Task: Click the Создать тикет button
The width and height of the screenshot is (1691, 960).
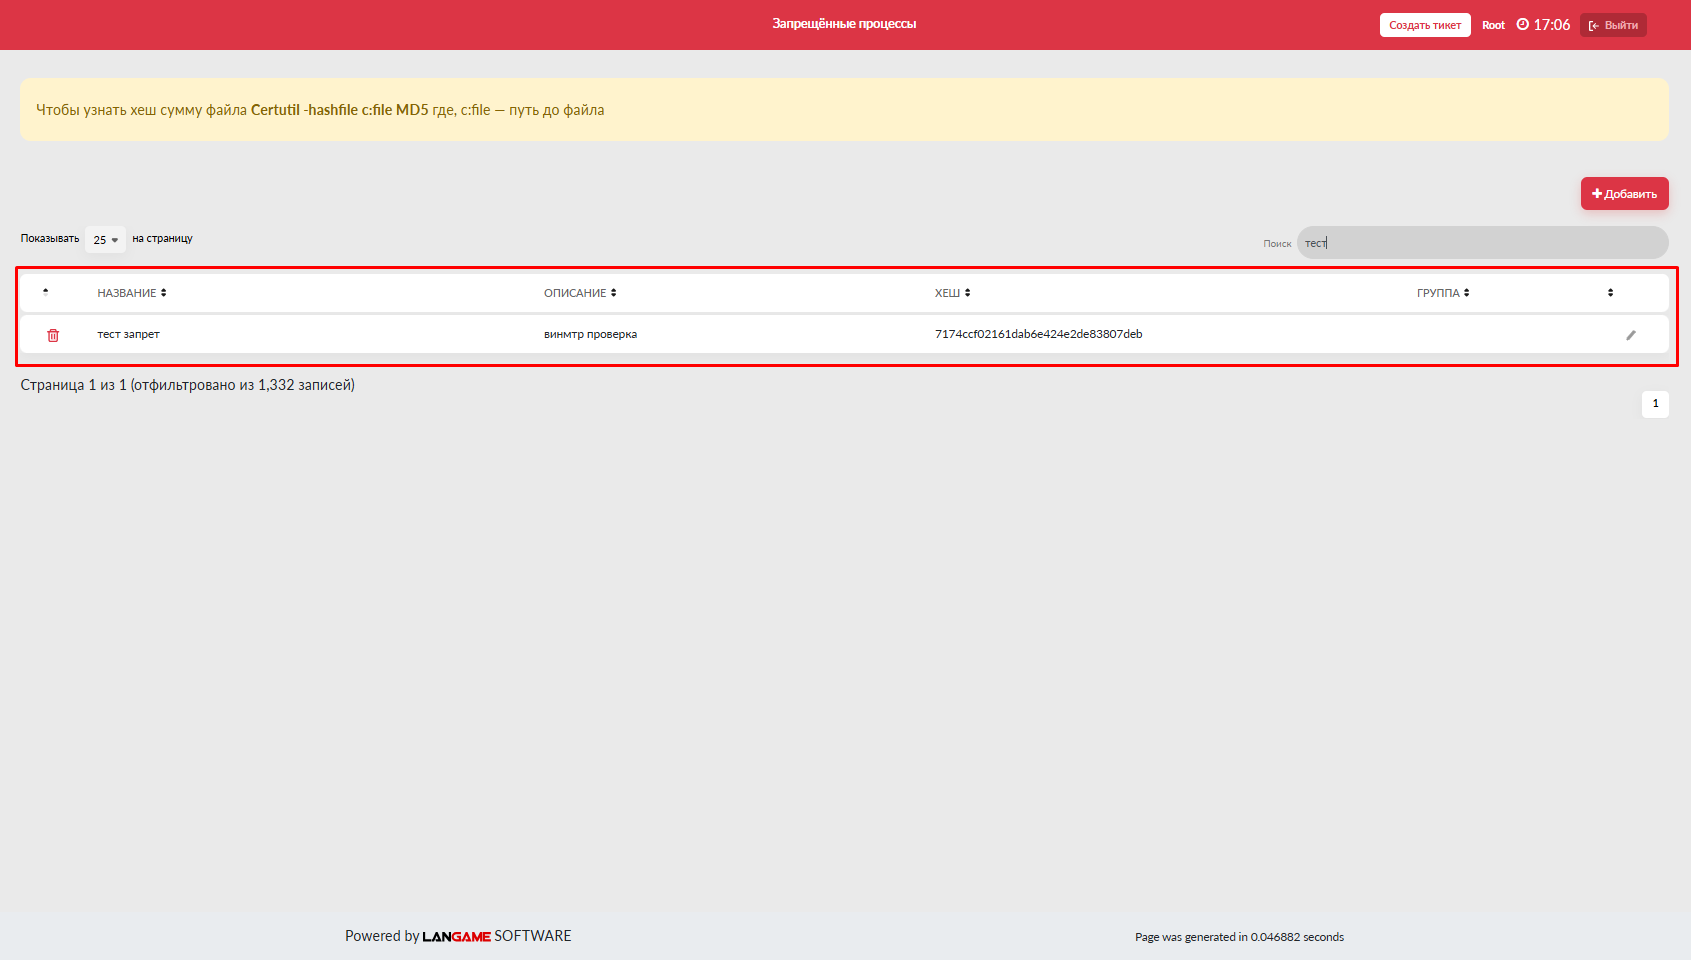Action: point(1425,25)
